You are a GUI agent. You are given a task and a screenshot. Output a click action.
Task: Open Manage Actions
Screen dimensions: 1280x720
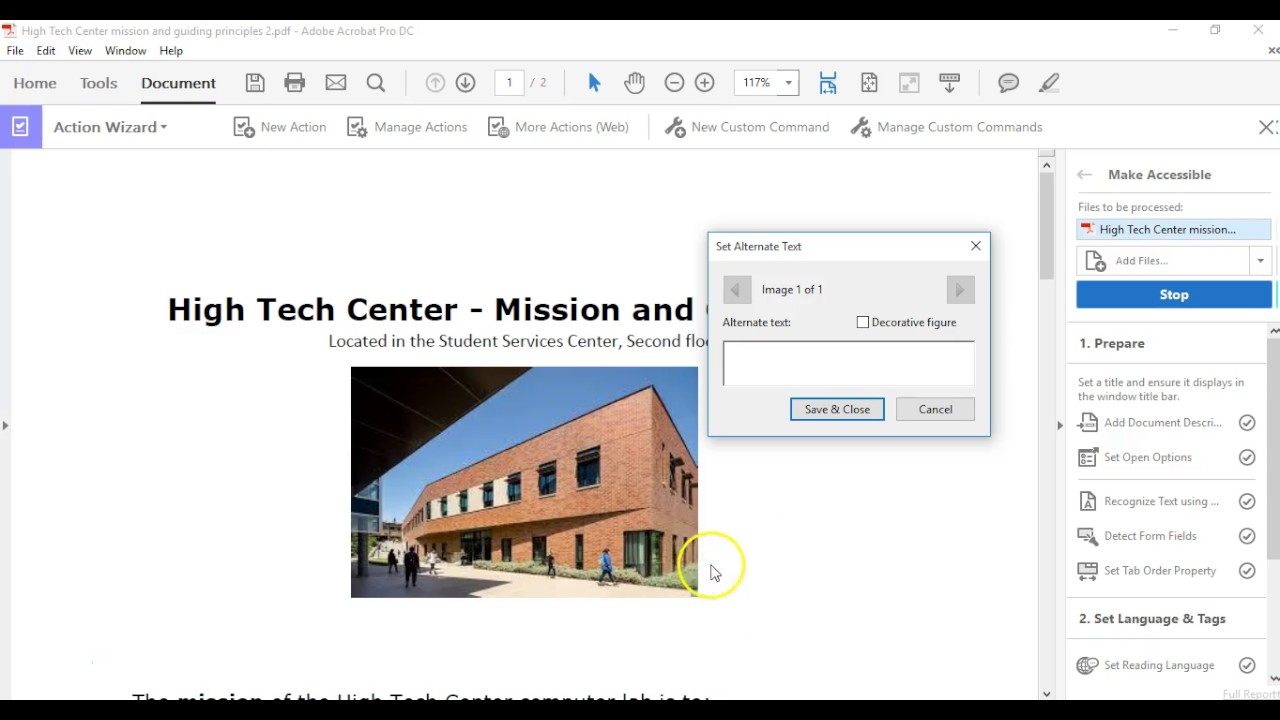[407, 127]
